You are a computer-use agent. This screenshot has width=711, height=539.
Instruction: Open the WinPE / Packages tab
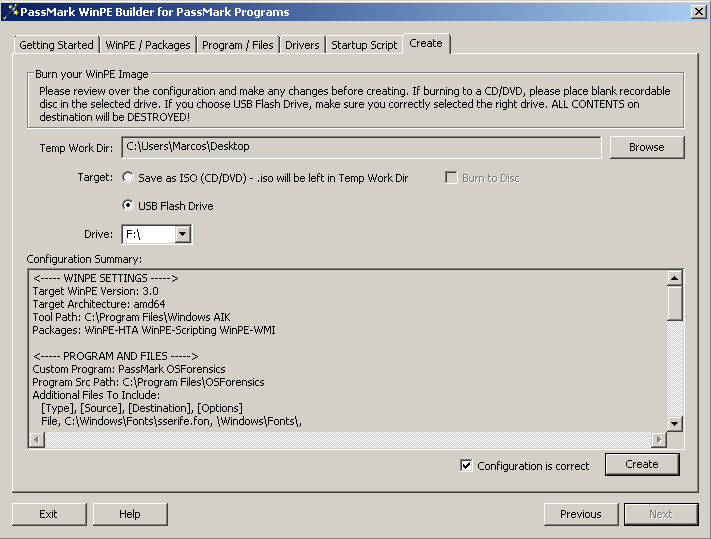tap(148, 45)
